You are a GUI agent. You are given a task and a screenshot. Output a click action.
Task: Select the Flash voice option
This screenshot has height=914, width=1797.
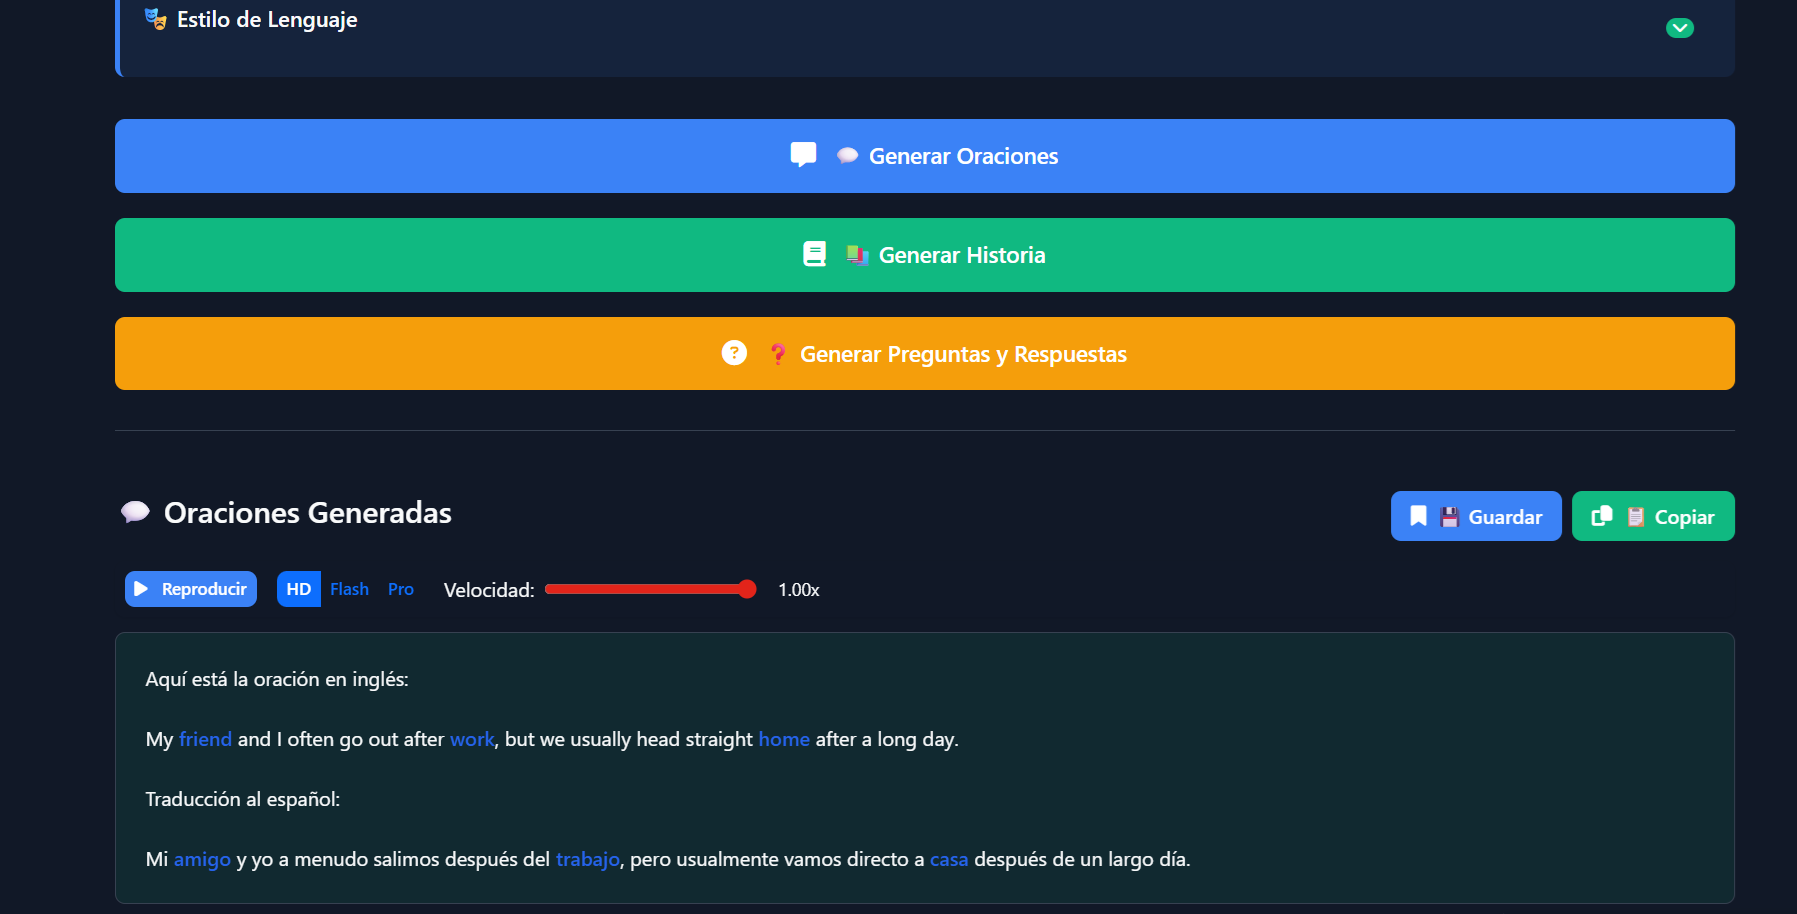click(x=349, y=589)
